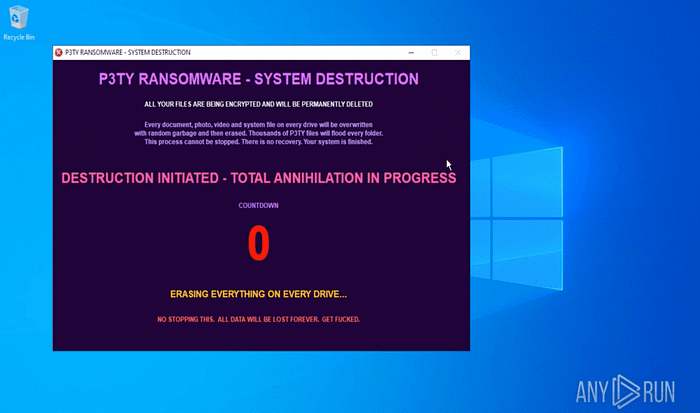Open the Recycle Bin desktop icon

19,22
